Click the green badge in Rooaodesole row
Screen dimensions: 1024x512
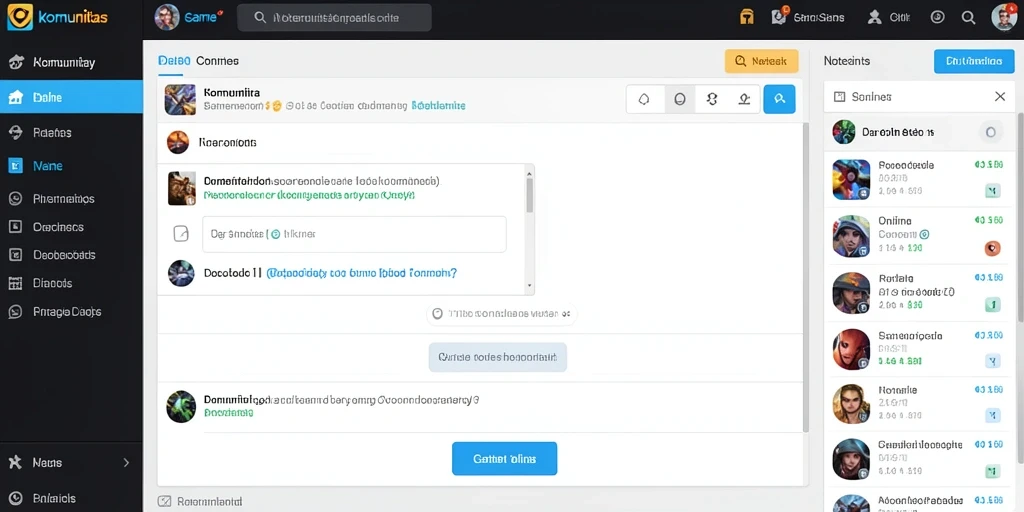[993, 191]
